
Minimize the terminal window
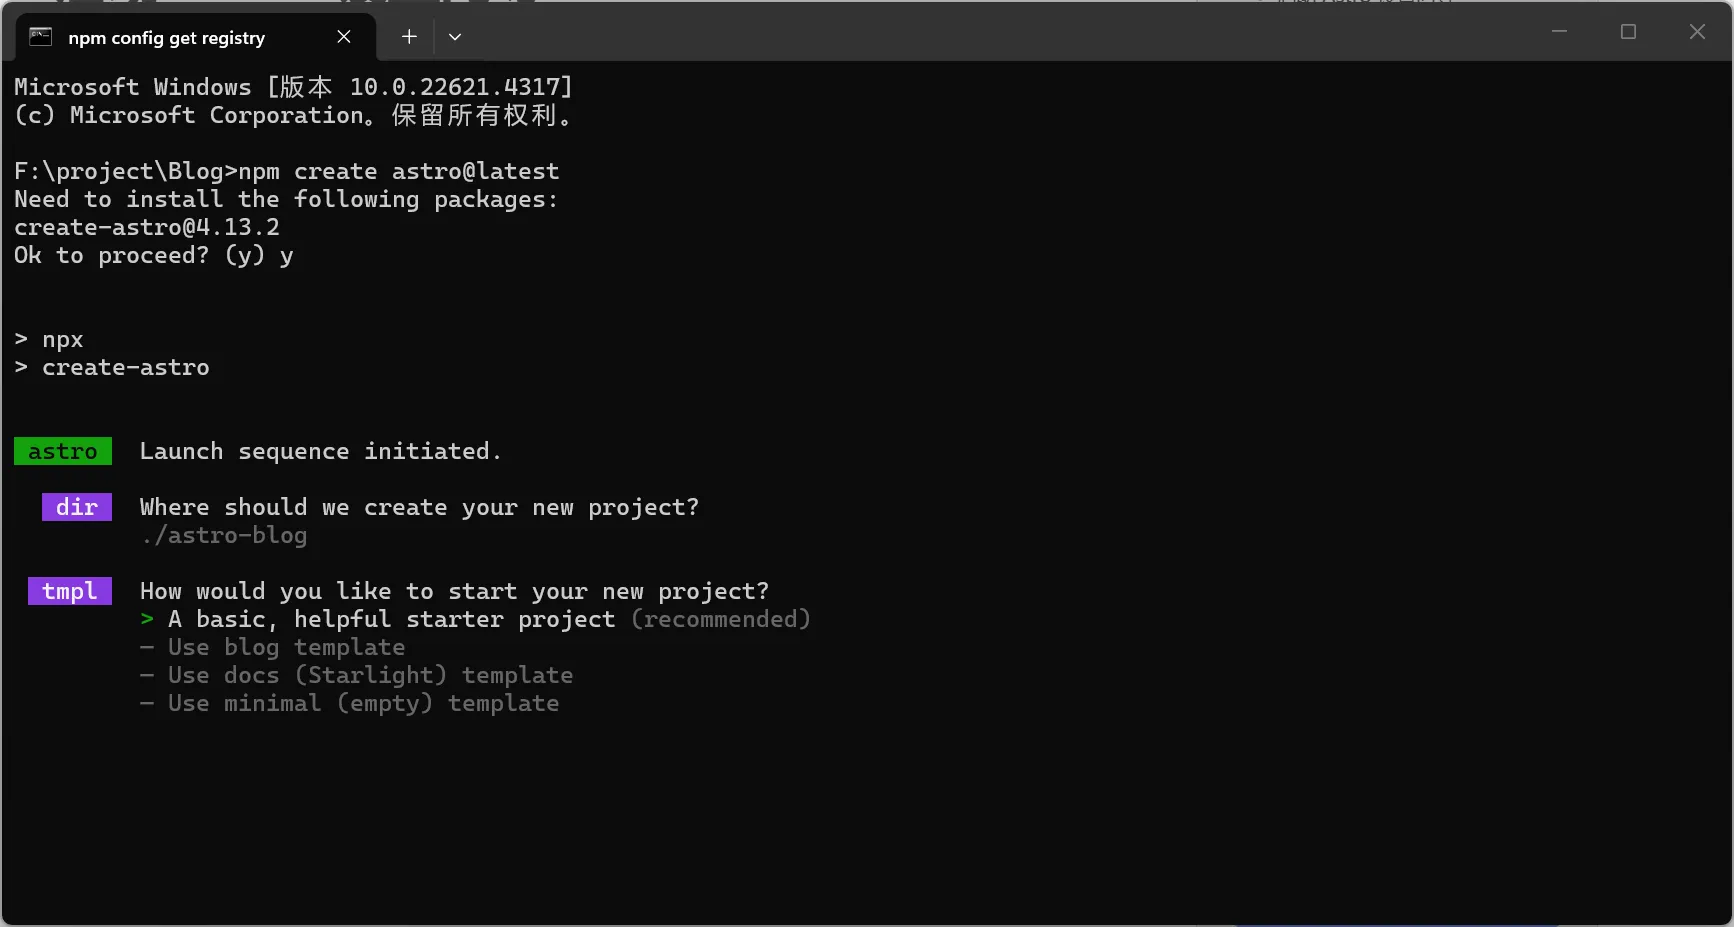coord(1559,32)
